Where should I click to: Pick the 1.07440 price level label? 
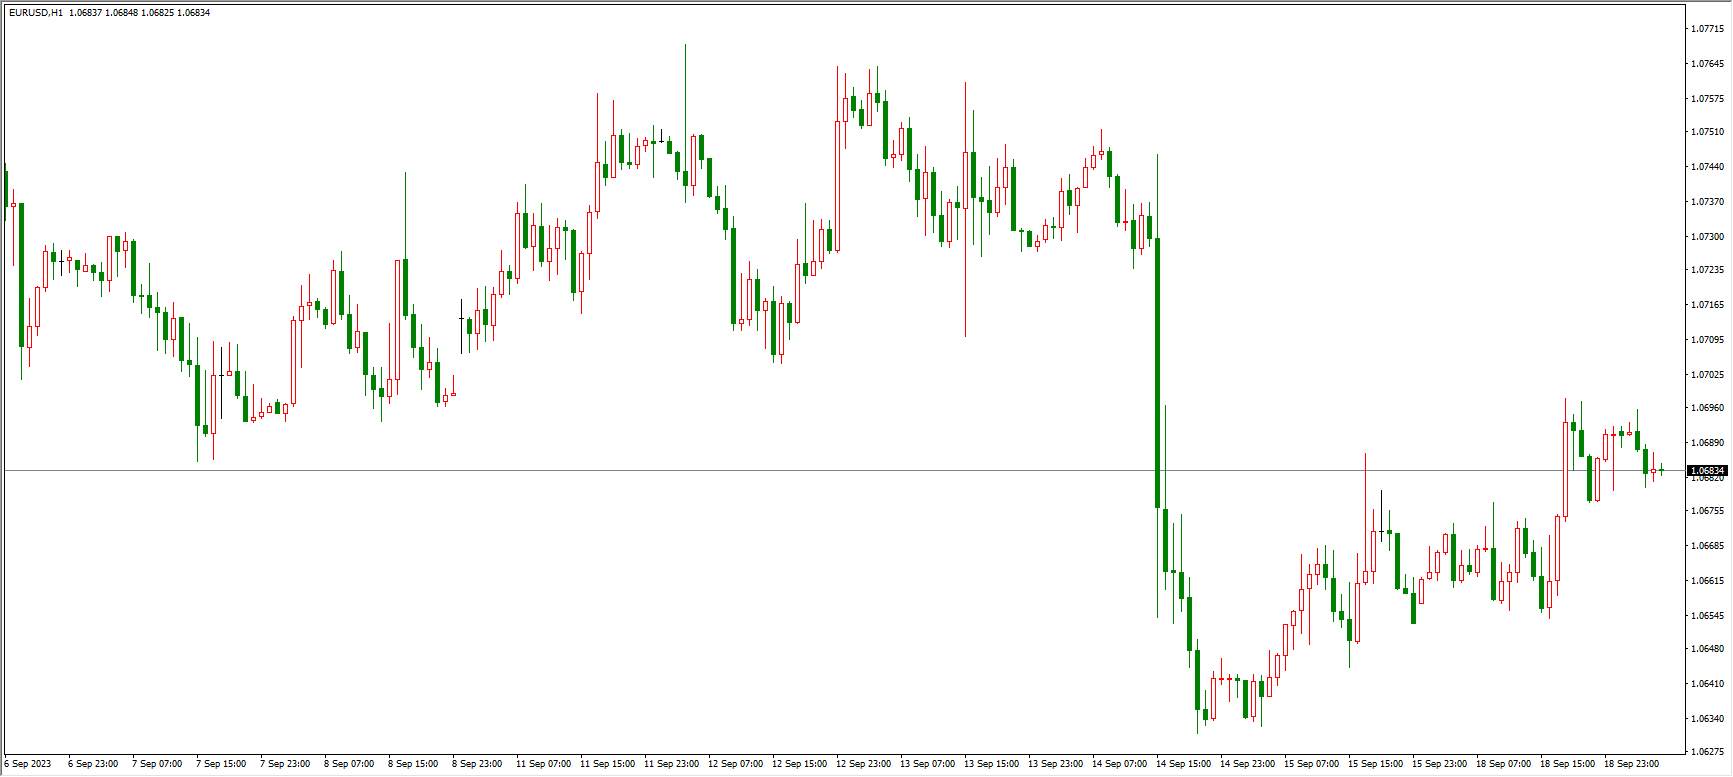[x=1706, y=167]
